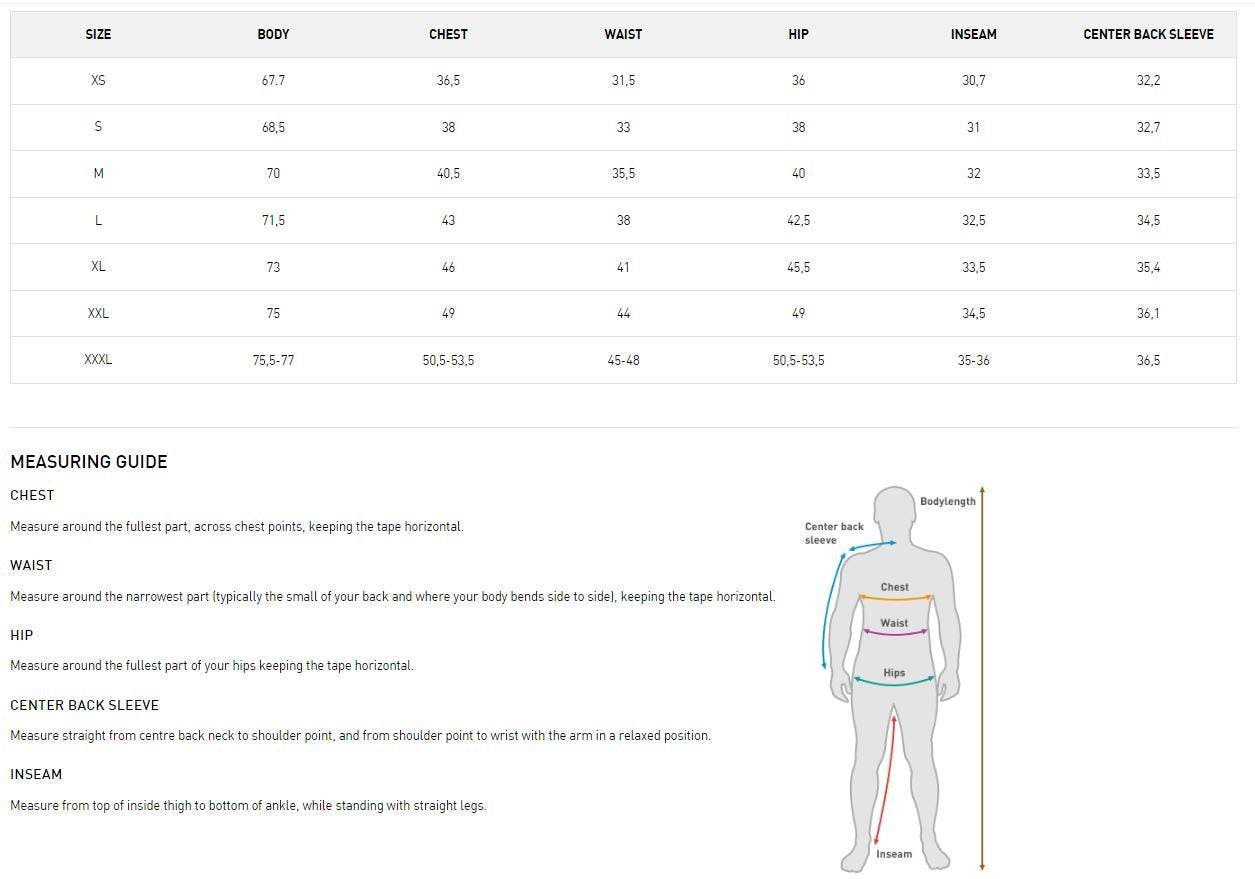The image size is (1255, 879).
Task: Click the tall brown bodylength arrow
Action: 982,678
